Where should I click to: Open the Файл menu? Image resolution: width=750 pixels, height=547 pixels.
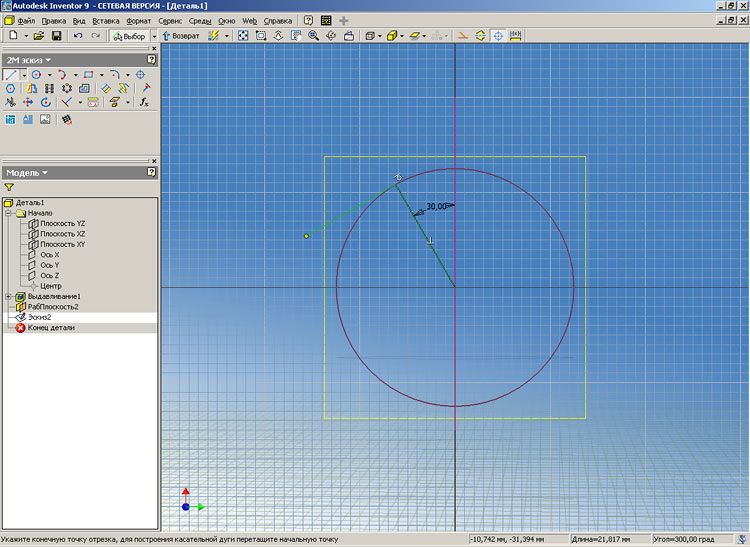tap(26, 21)
